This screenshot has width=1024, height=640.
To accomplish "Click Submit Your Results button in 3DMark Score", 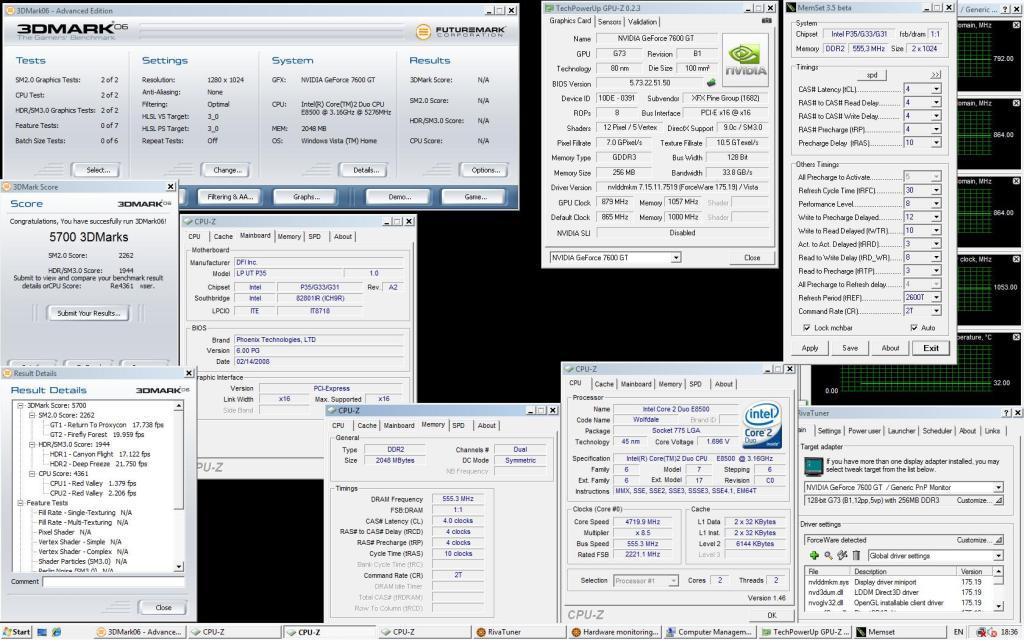I will tap(88, 313).
